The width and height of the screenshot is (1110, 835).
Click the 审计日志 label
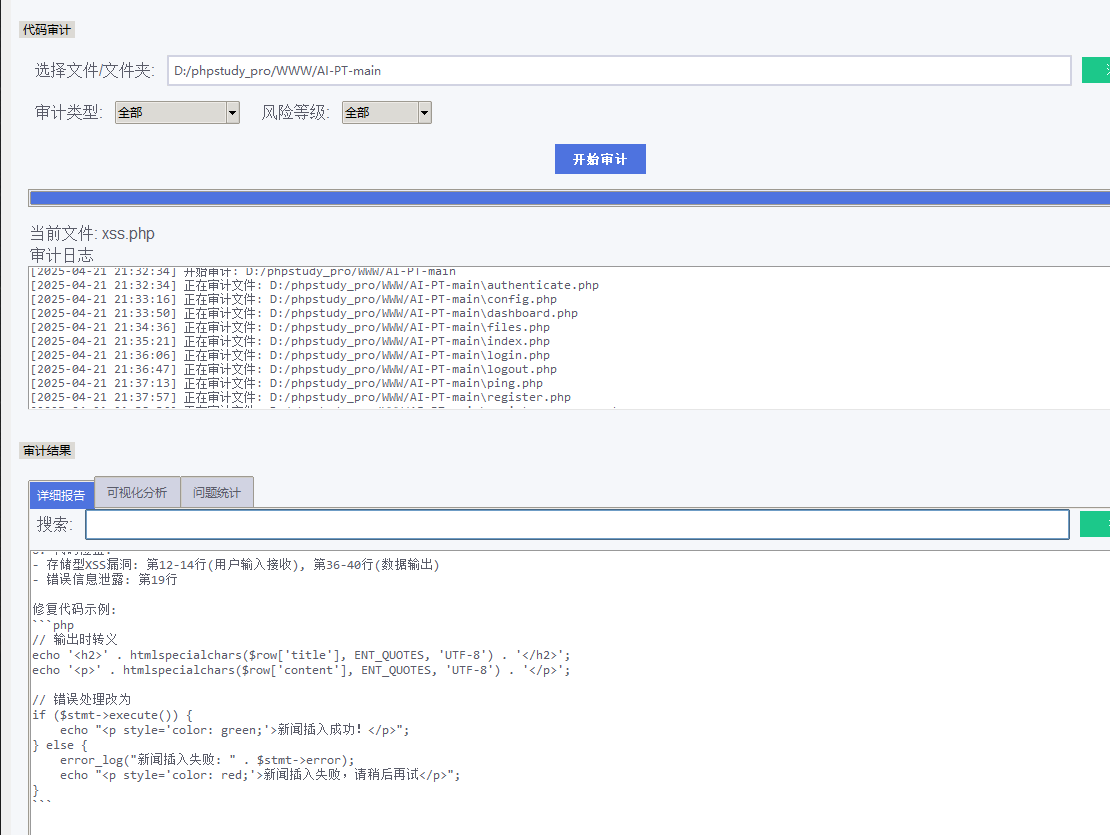(62, 255)
